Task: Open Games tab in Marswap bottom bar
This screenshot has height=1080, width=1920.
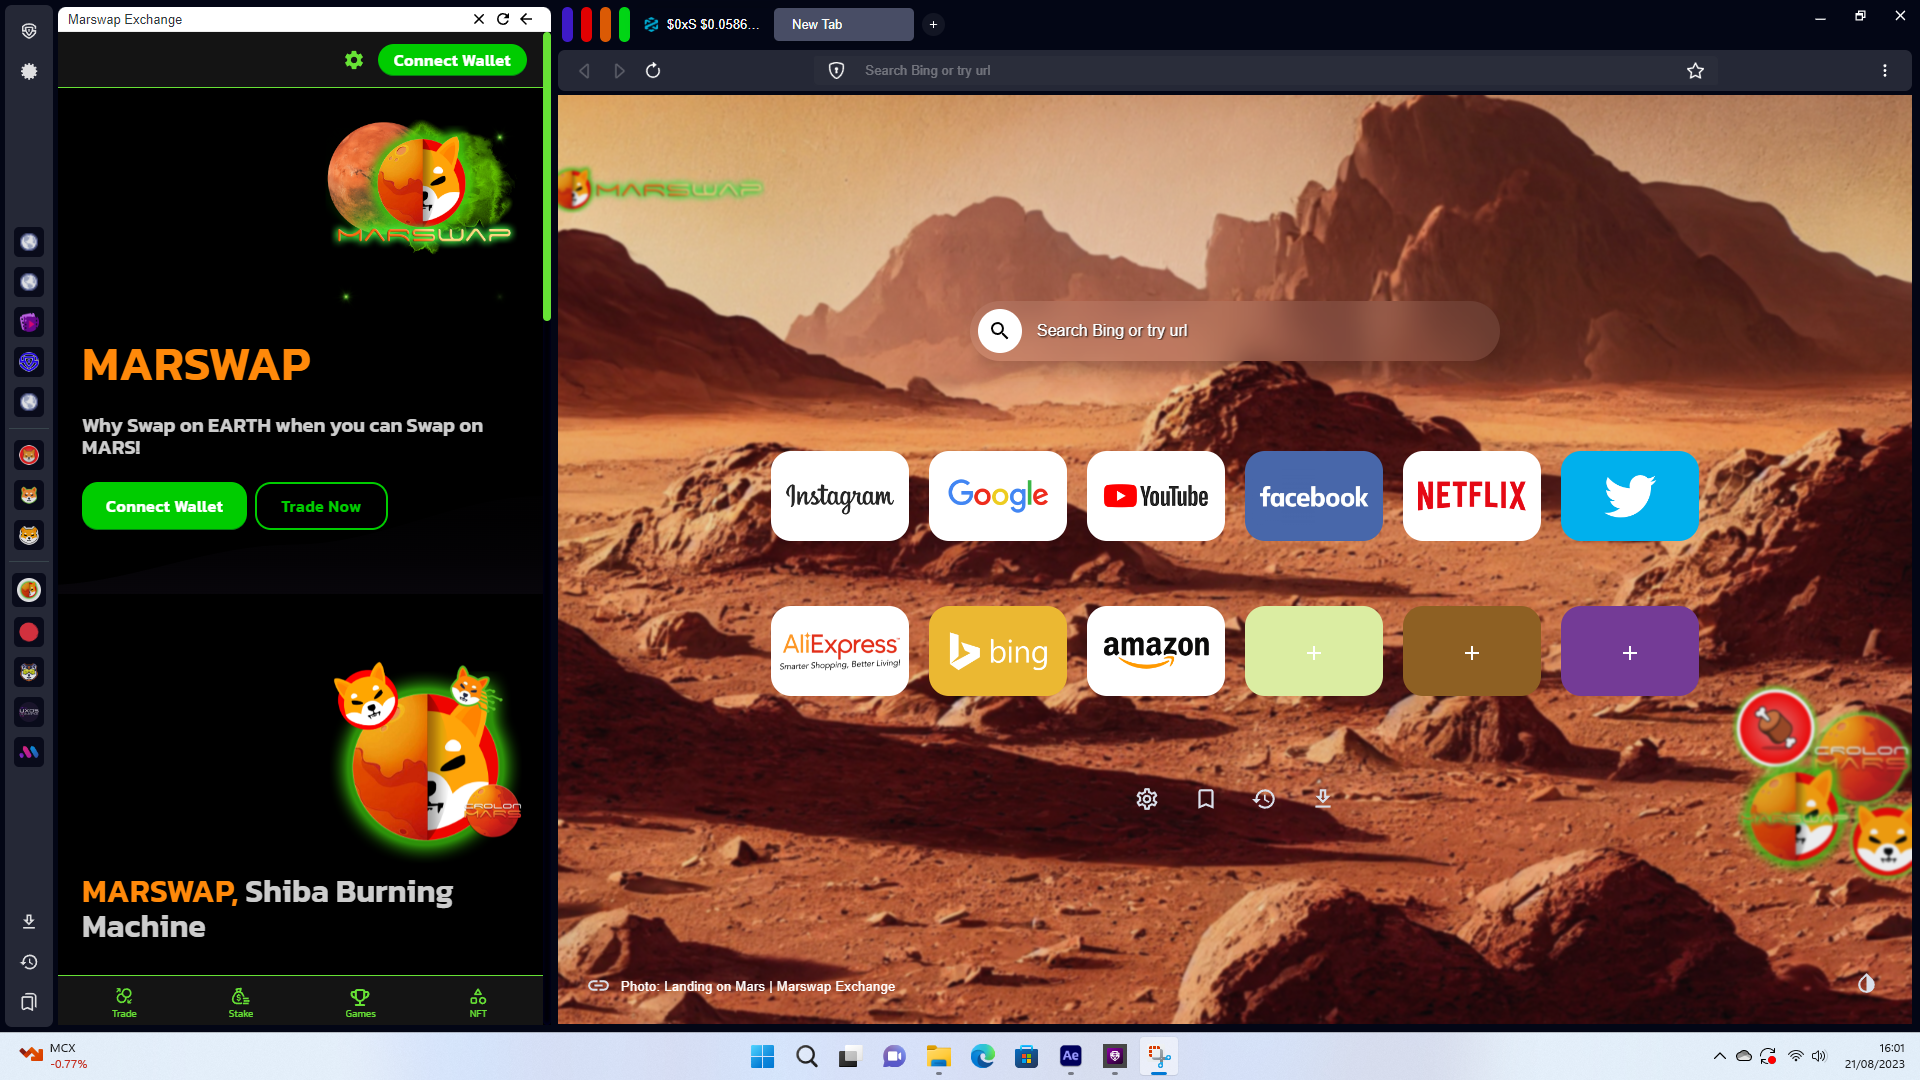Action: 360,1002
